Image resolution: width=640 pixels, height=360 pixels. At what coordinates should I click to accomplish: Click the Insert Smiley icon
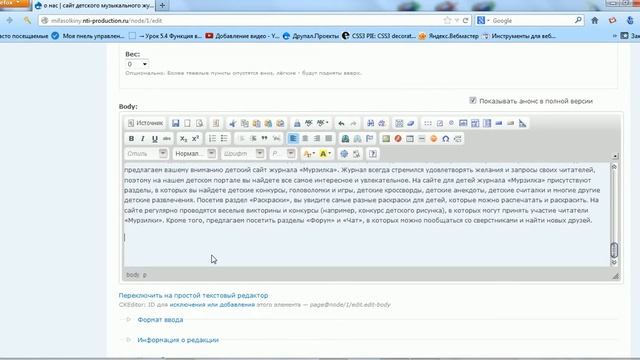point(433,139)
